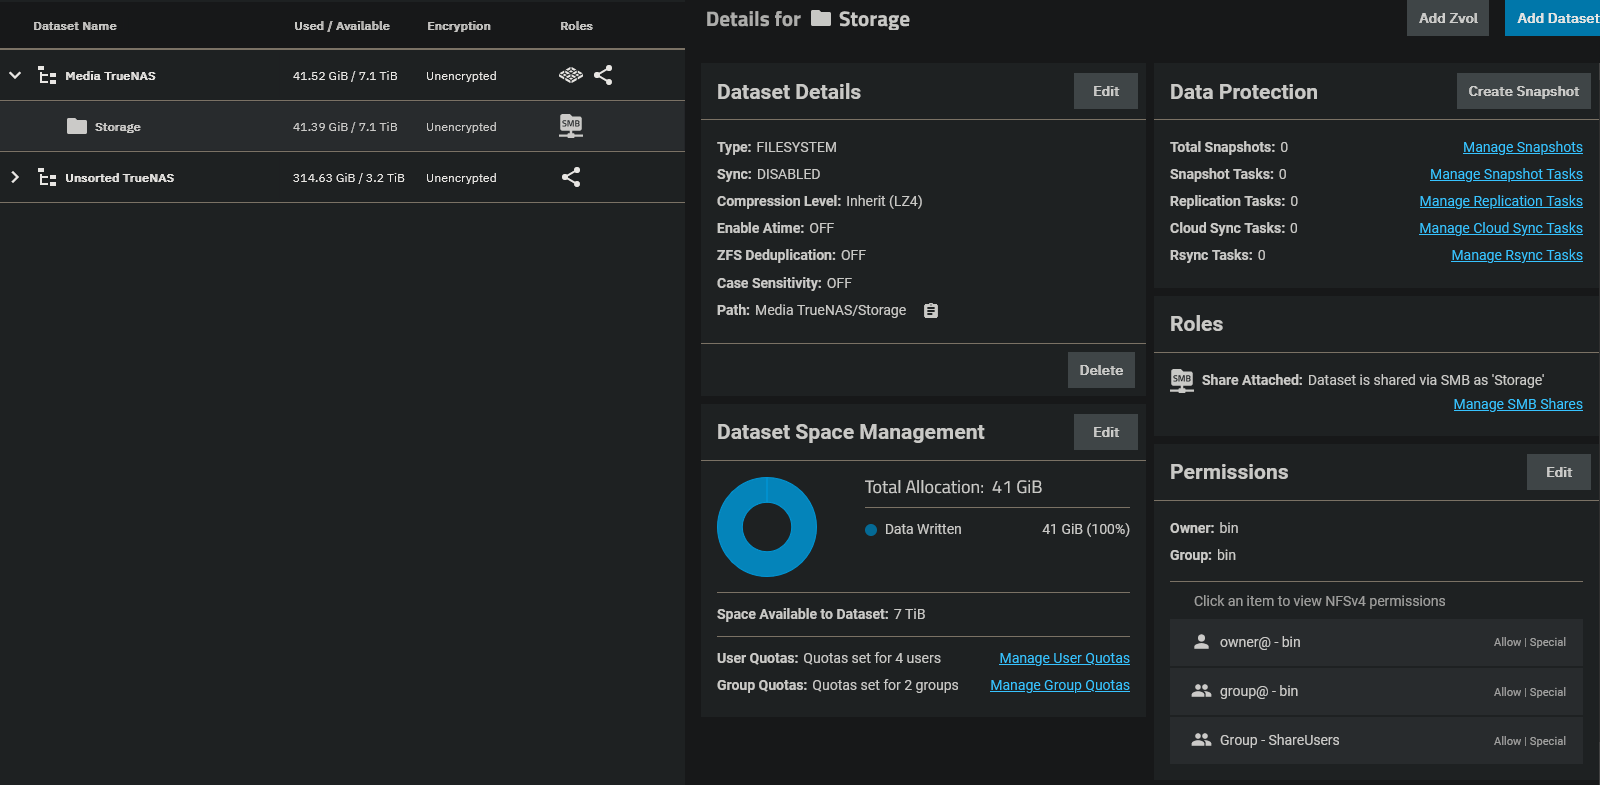This screenshot has height=785, width=1600.
Task: Open Manage Snapshots link
Action: point(1523,147)
